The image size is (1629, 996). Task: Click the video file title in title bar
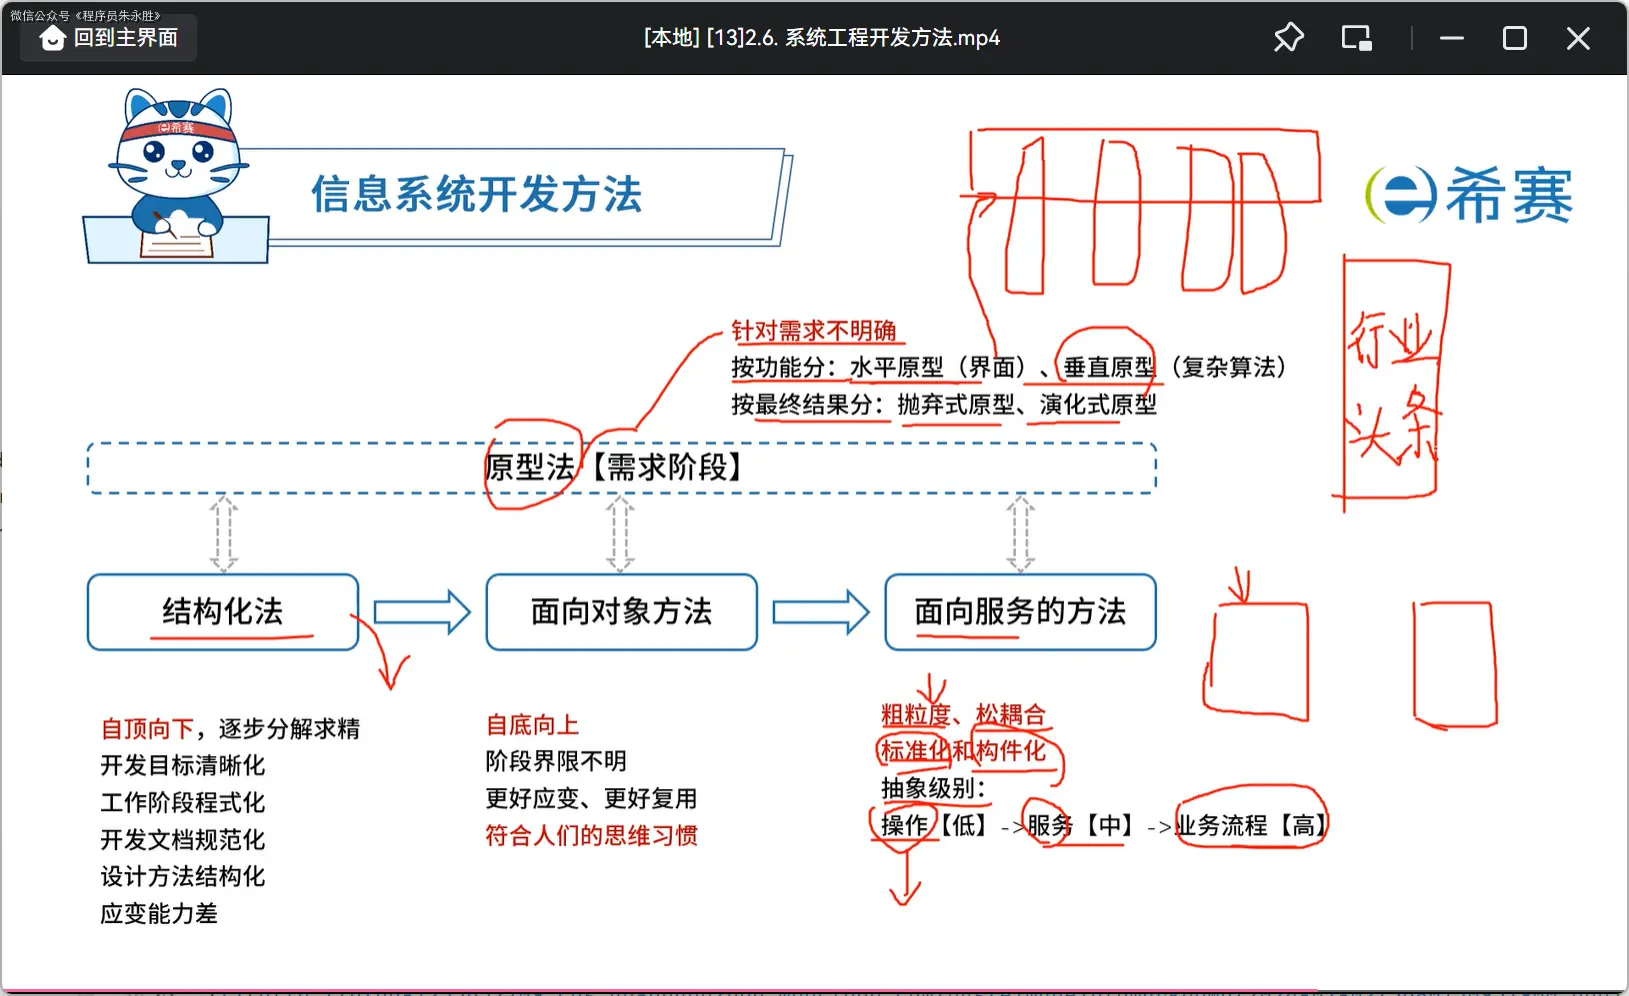click(x=821, y=38)
